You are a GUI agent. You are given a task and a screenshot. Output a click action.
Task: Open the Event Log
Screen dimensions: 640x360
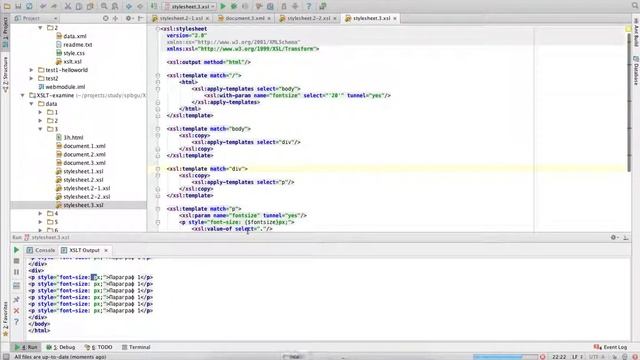click(611, 347)
